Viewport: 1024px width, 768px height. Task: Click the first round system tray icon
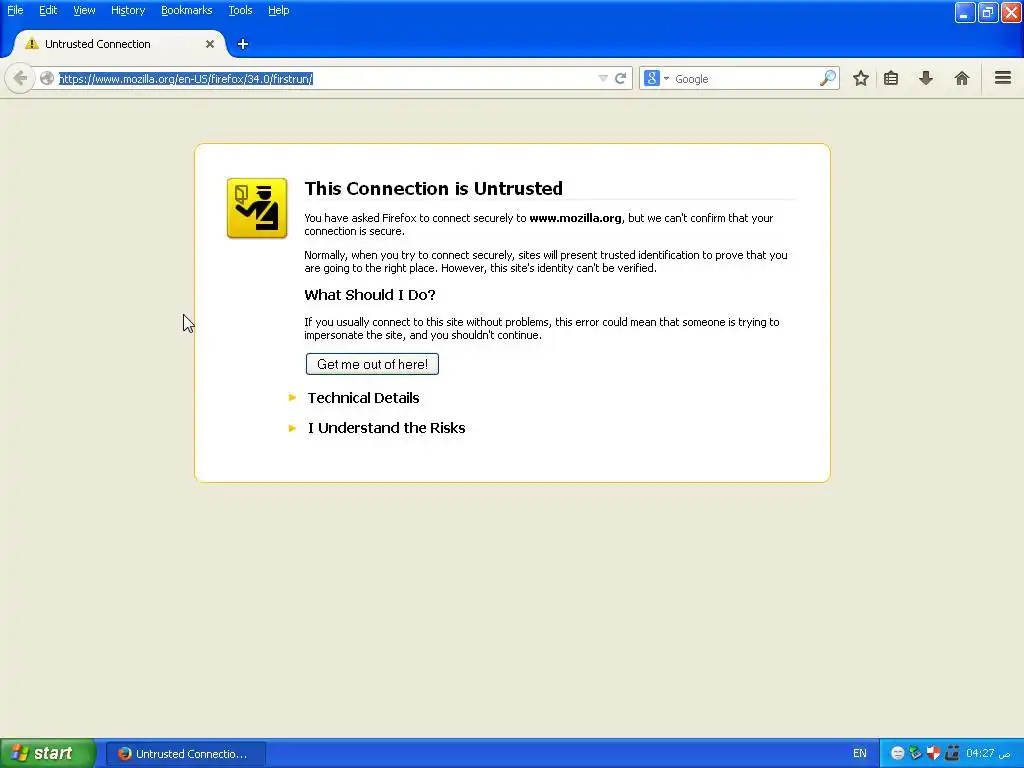click(897, 753)
